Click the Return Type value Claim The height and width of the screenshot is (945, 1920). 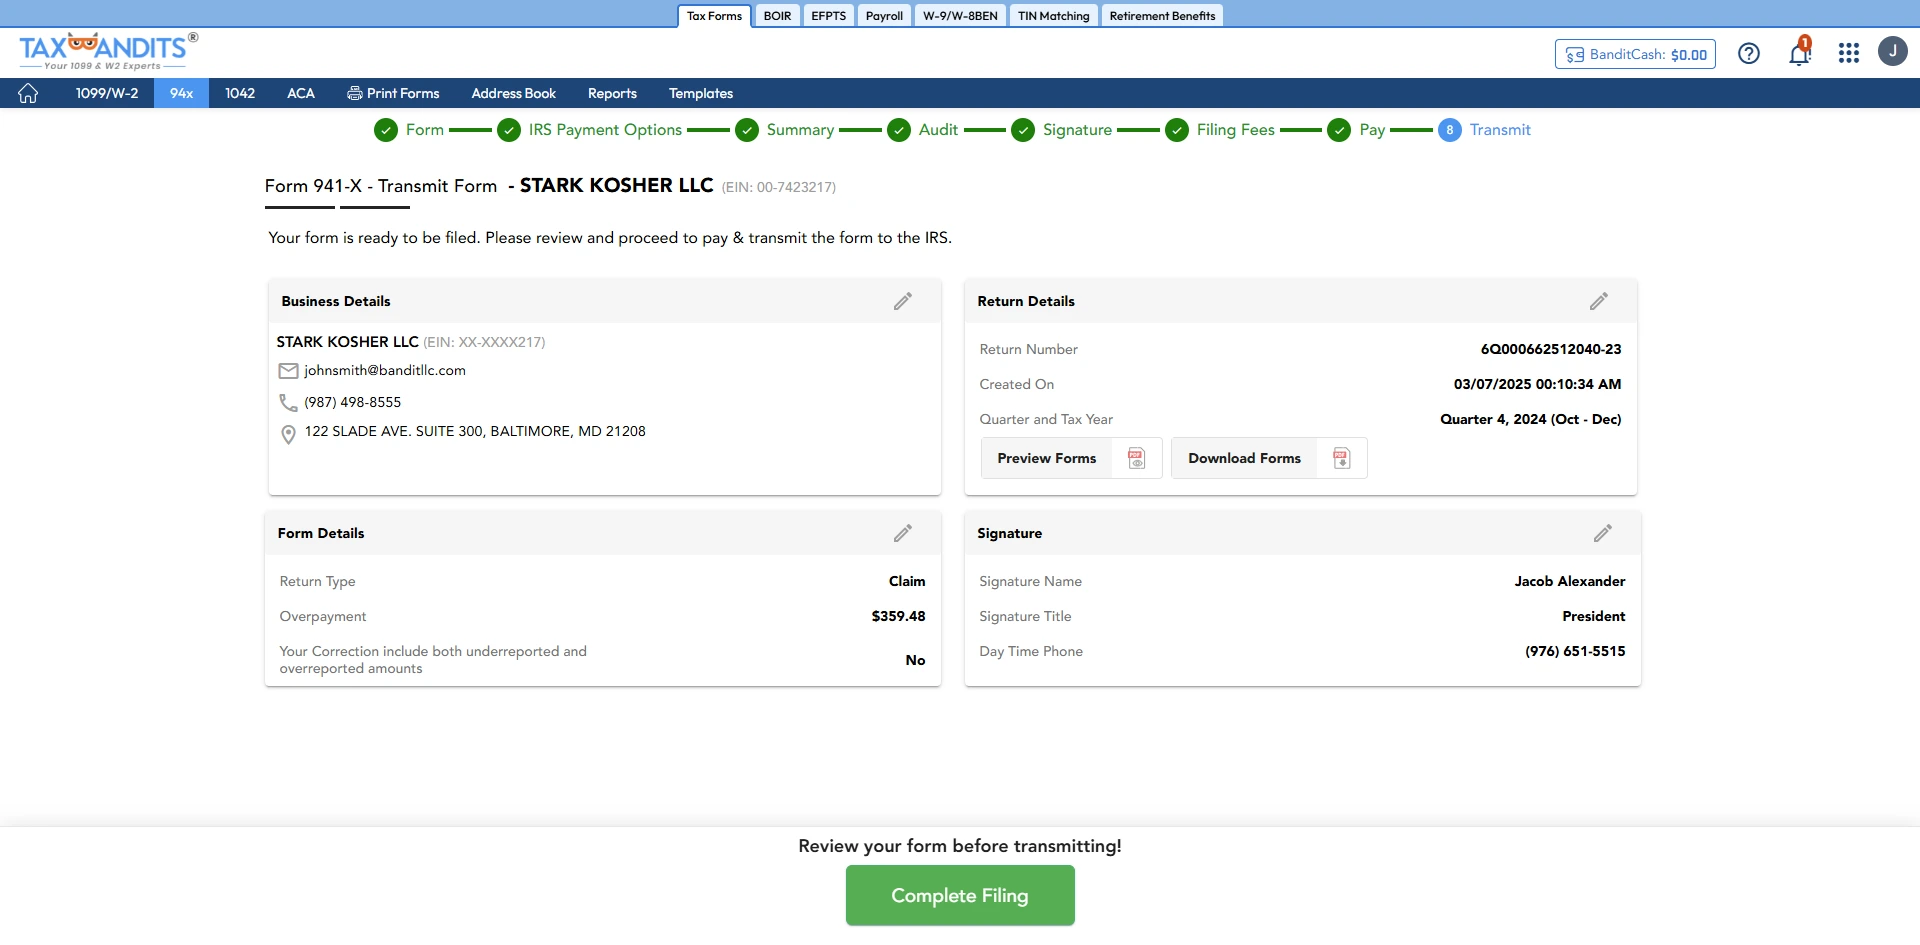[907, 581]
